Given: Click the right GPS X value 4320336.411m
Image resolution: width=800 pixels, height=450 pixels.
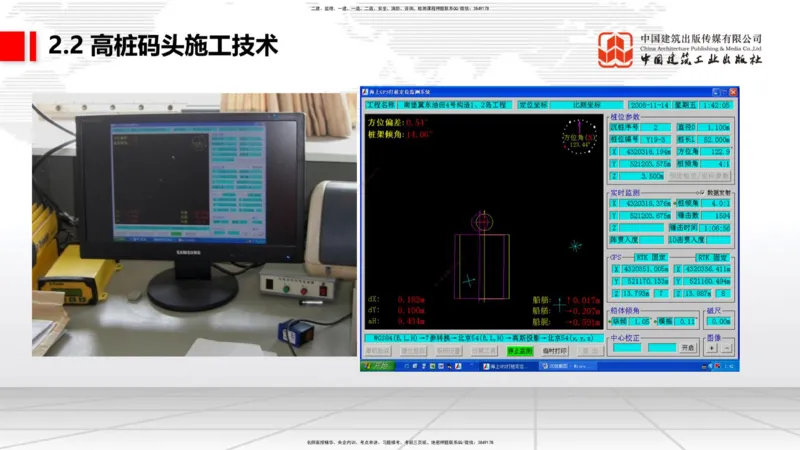Looking at the screenshot, I should click(707, 268).
